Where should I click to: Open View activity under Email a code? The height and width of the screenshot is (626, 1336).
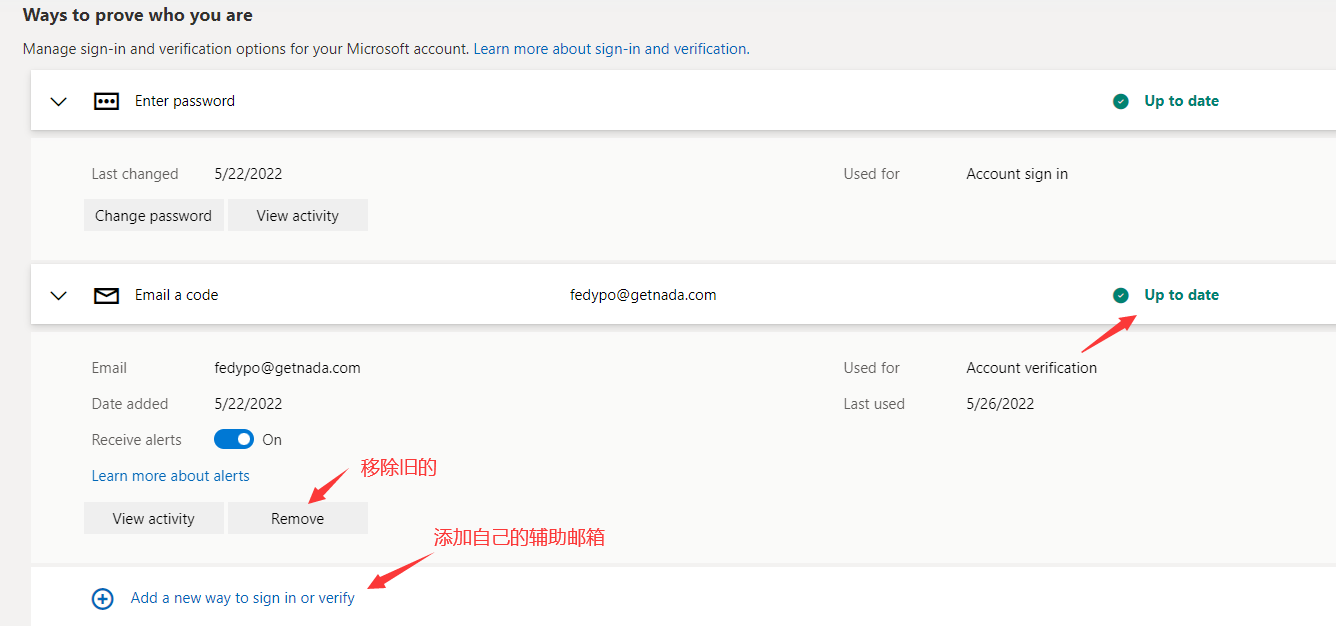[153, 519]
